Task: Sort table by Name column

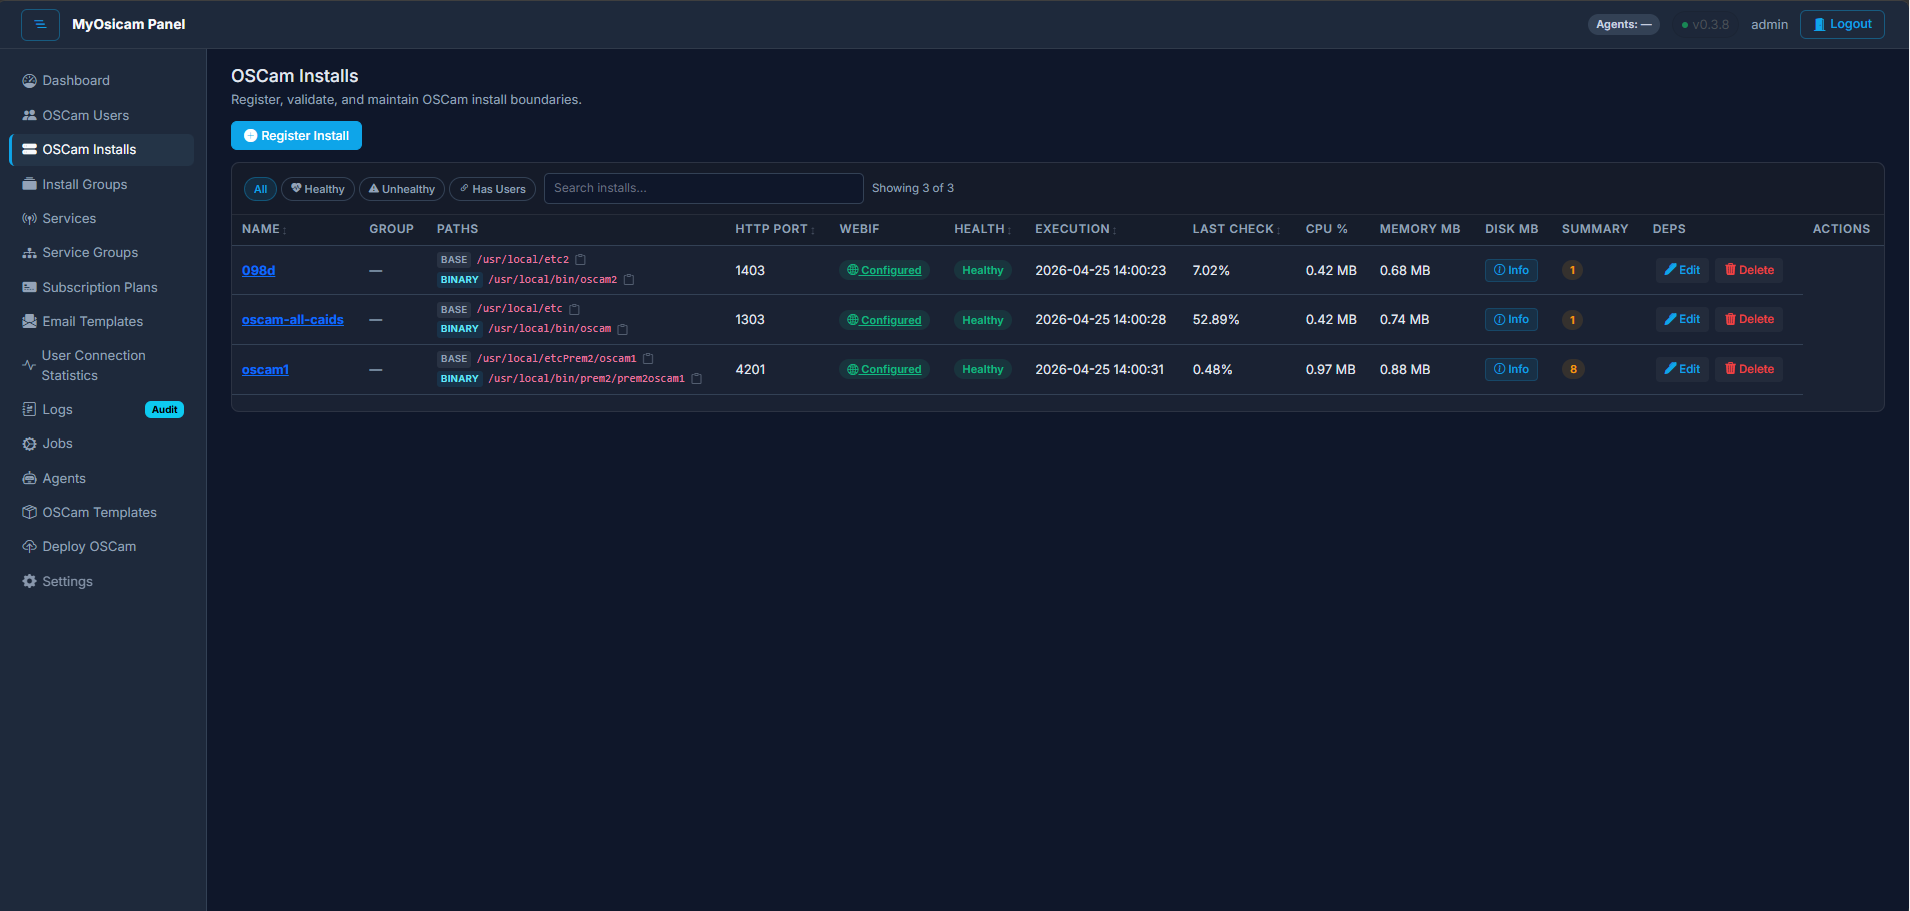Action: [264, 229]
